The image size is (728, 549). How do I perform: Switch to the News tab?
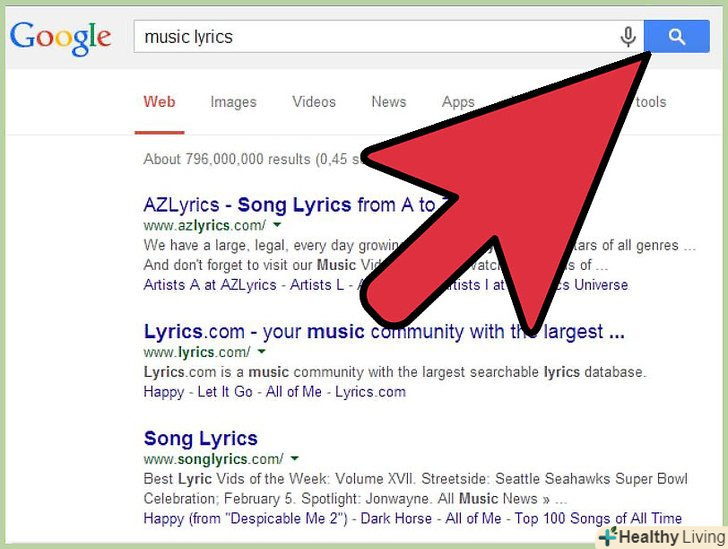[x=388, y=102]
